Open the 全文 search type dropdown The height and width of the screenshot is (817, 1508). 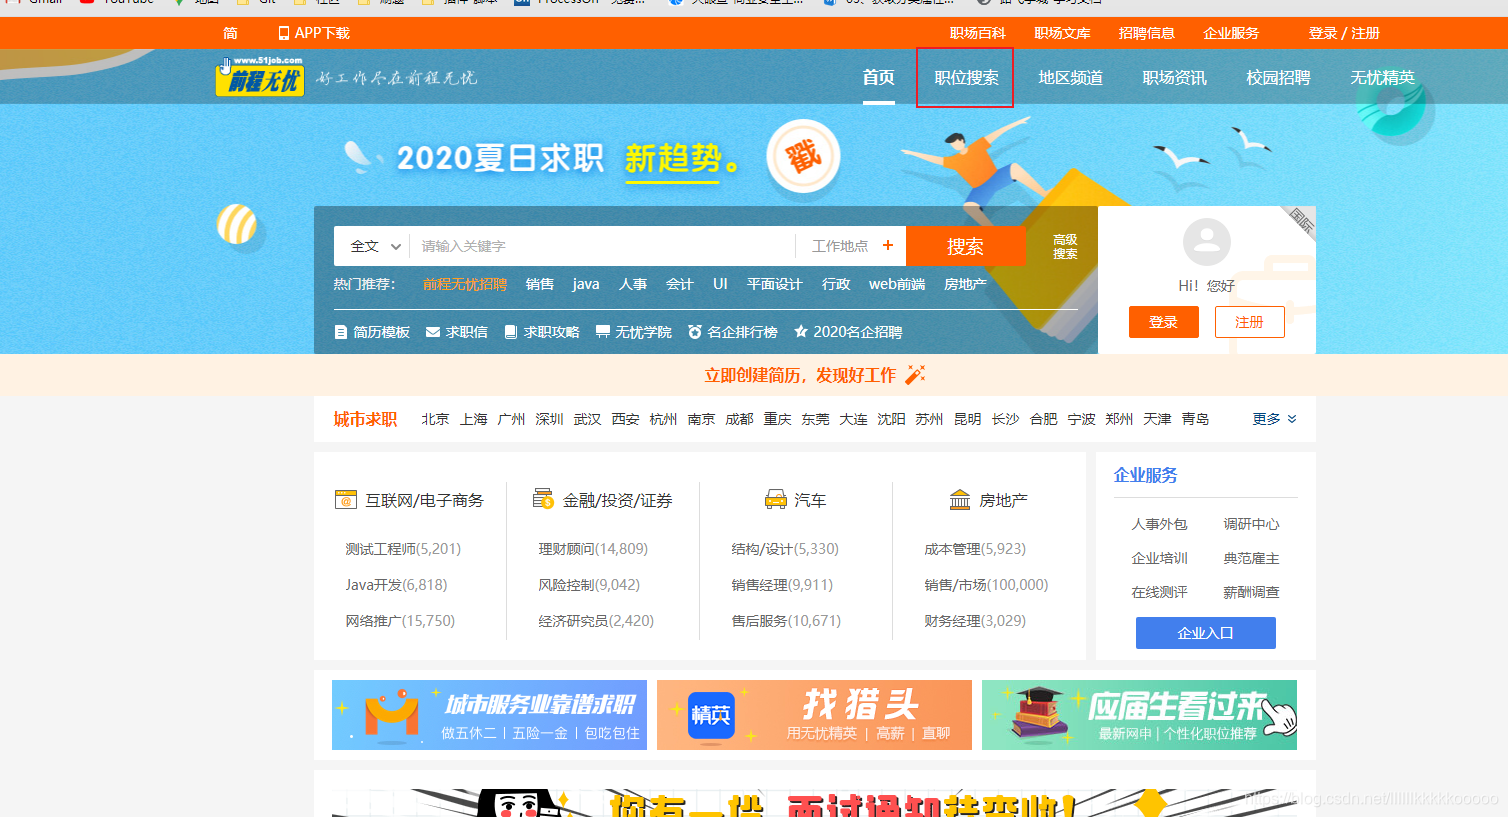point(372,245)
